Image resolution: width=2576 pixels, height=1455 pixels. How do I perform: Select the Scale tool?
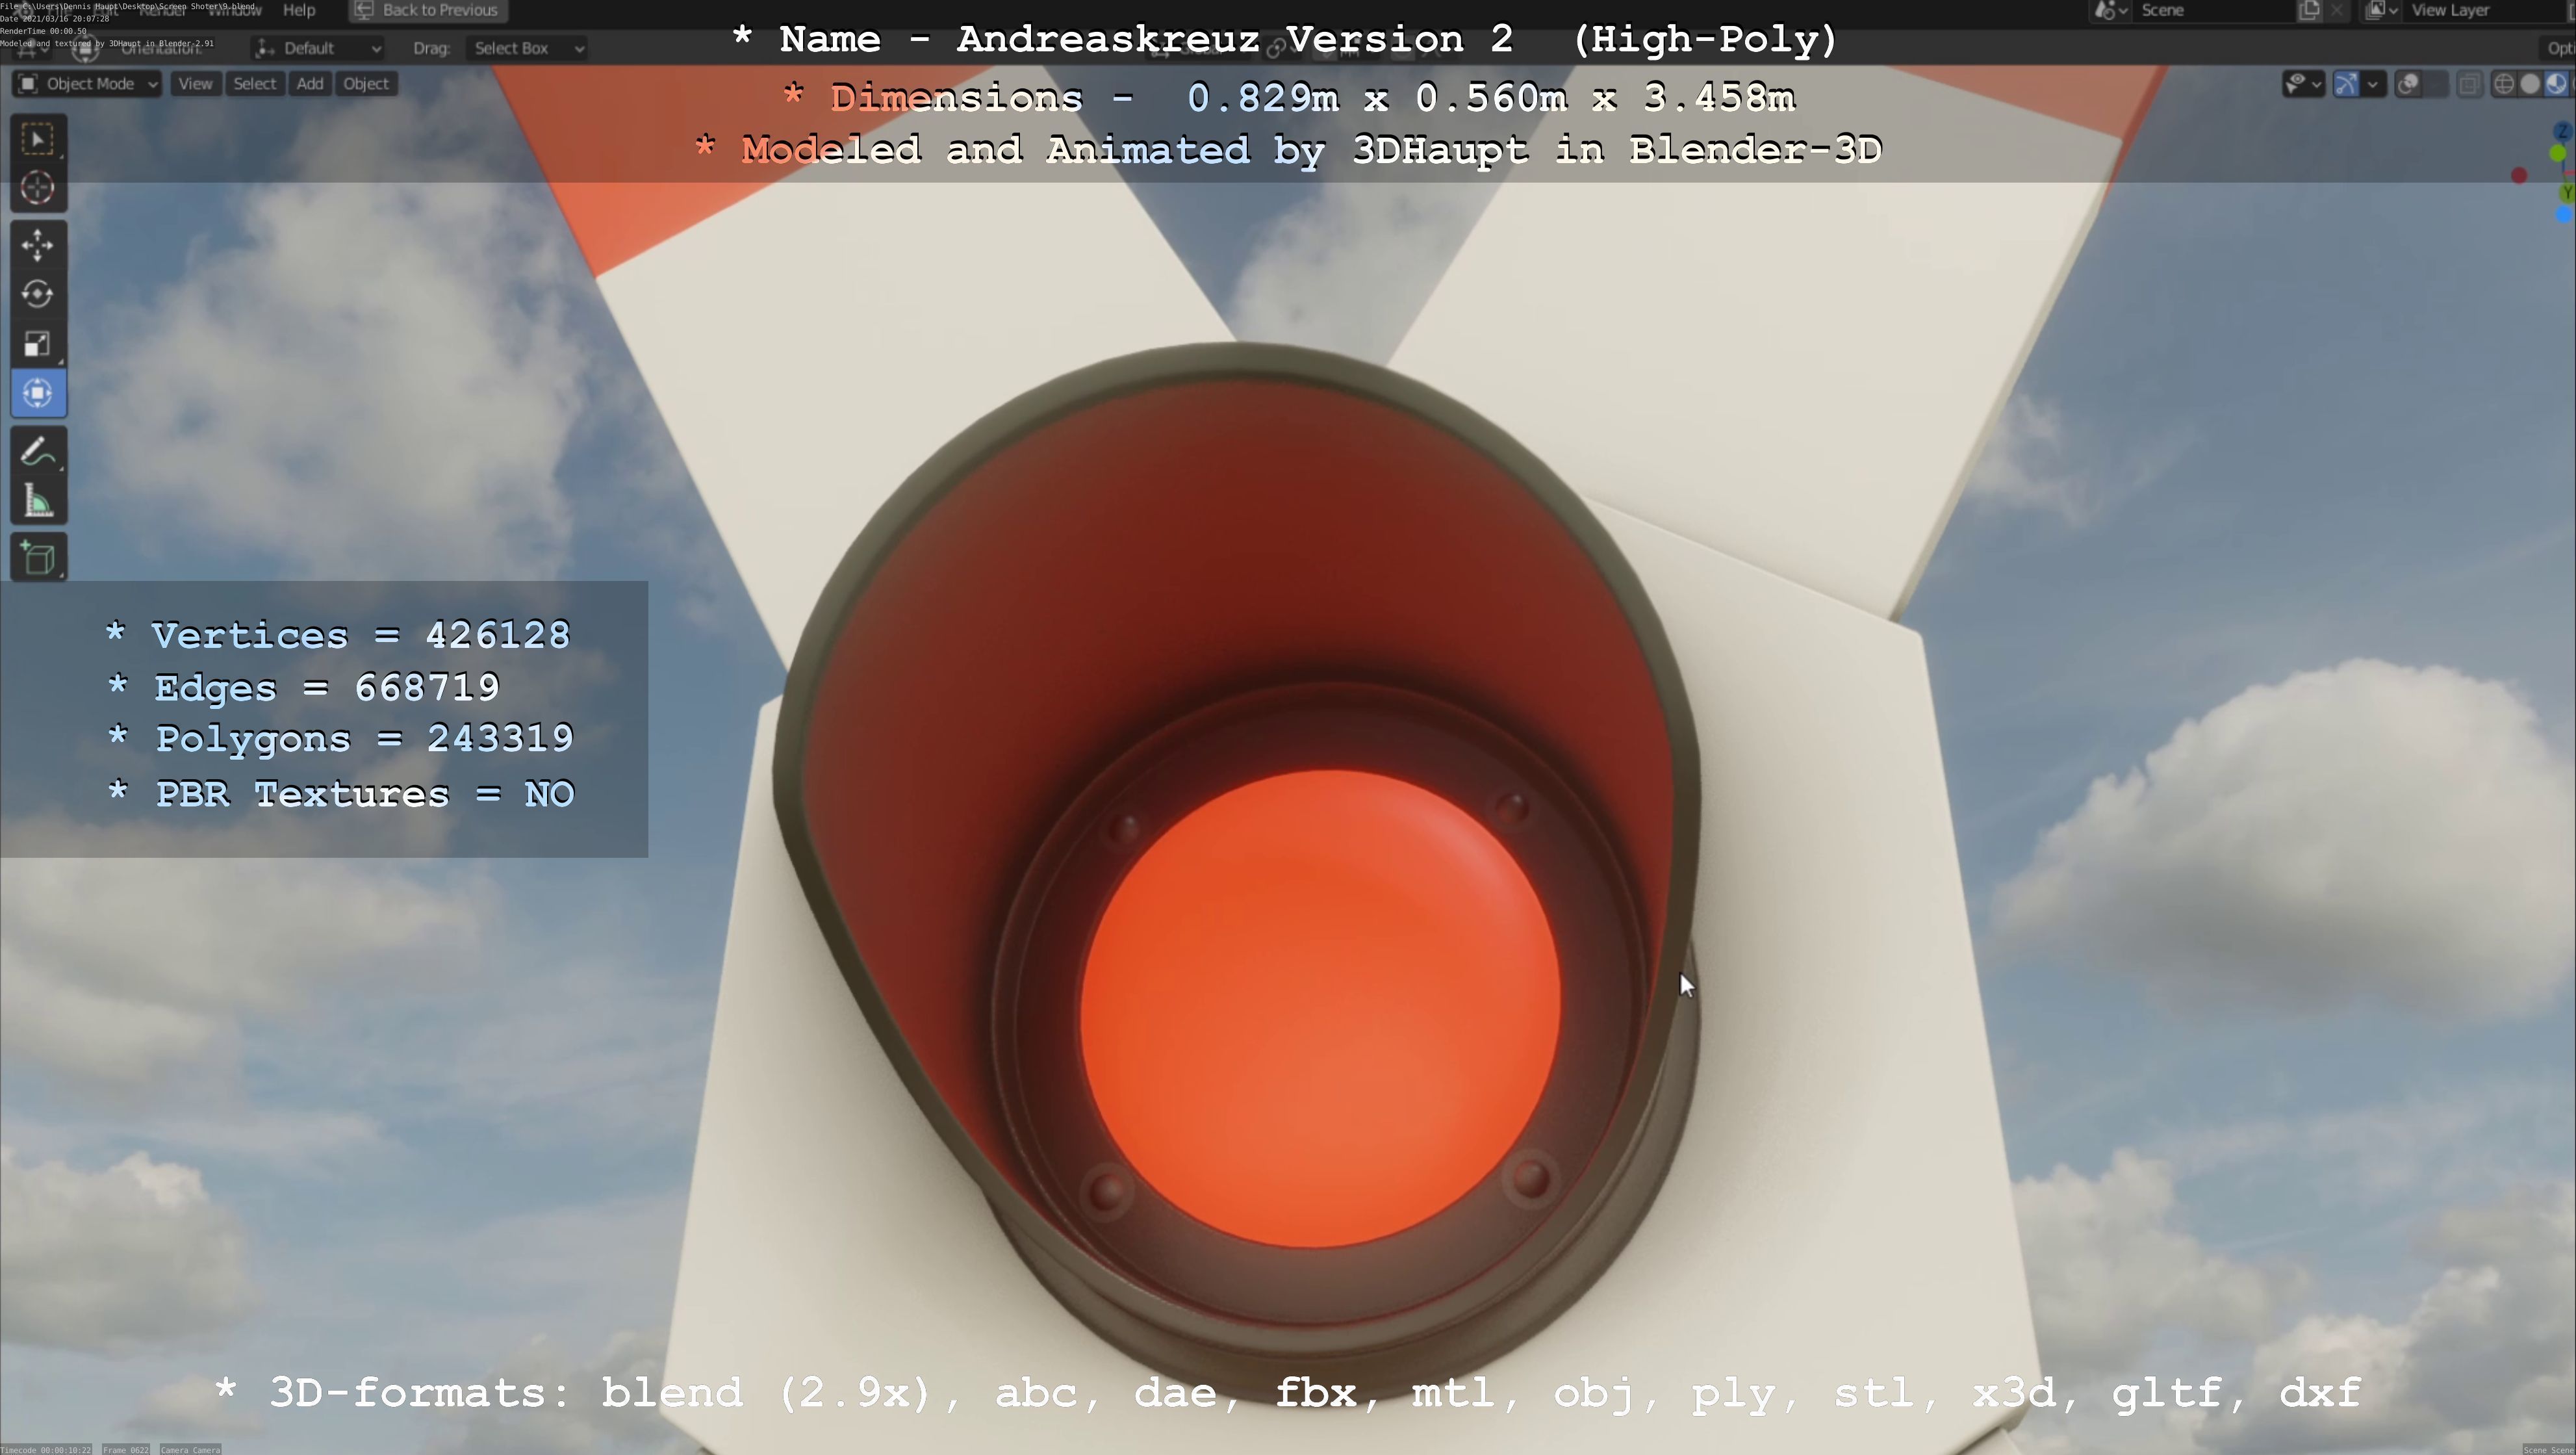click(x=38, y=344)
